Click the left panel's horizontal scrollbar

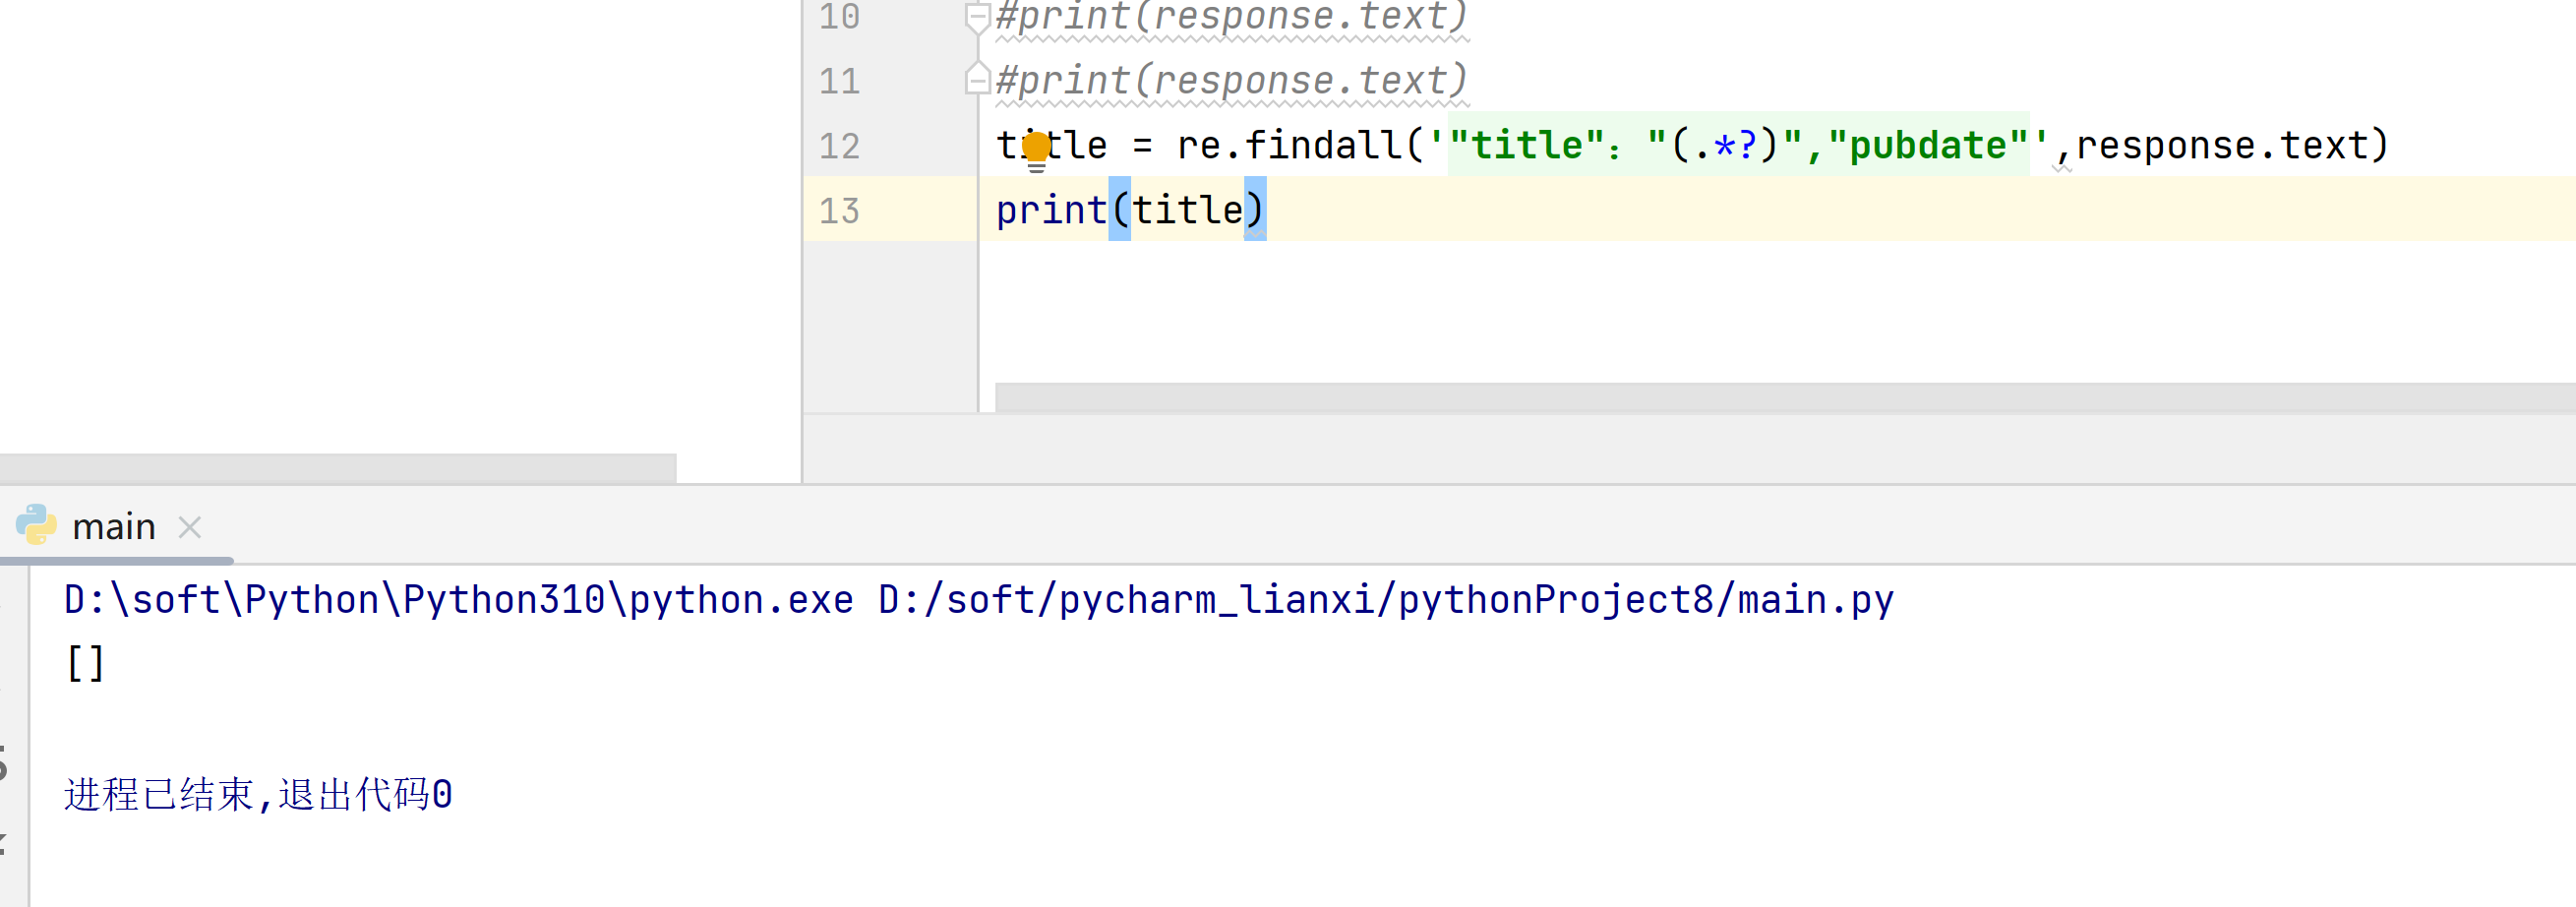338,468
